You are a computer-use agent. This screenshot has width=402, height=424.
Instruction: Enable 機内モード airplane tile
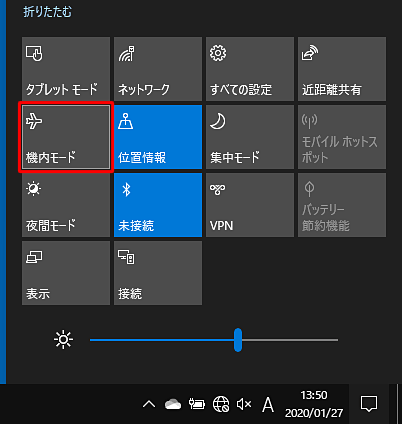(66, 137)
